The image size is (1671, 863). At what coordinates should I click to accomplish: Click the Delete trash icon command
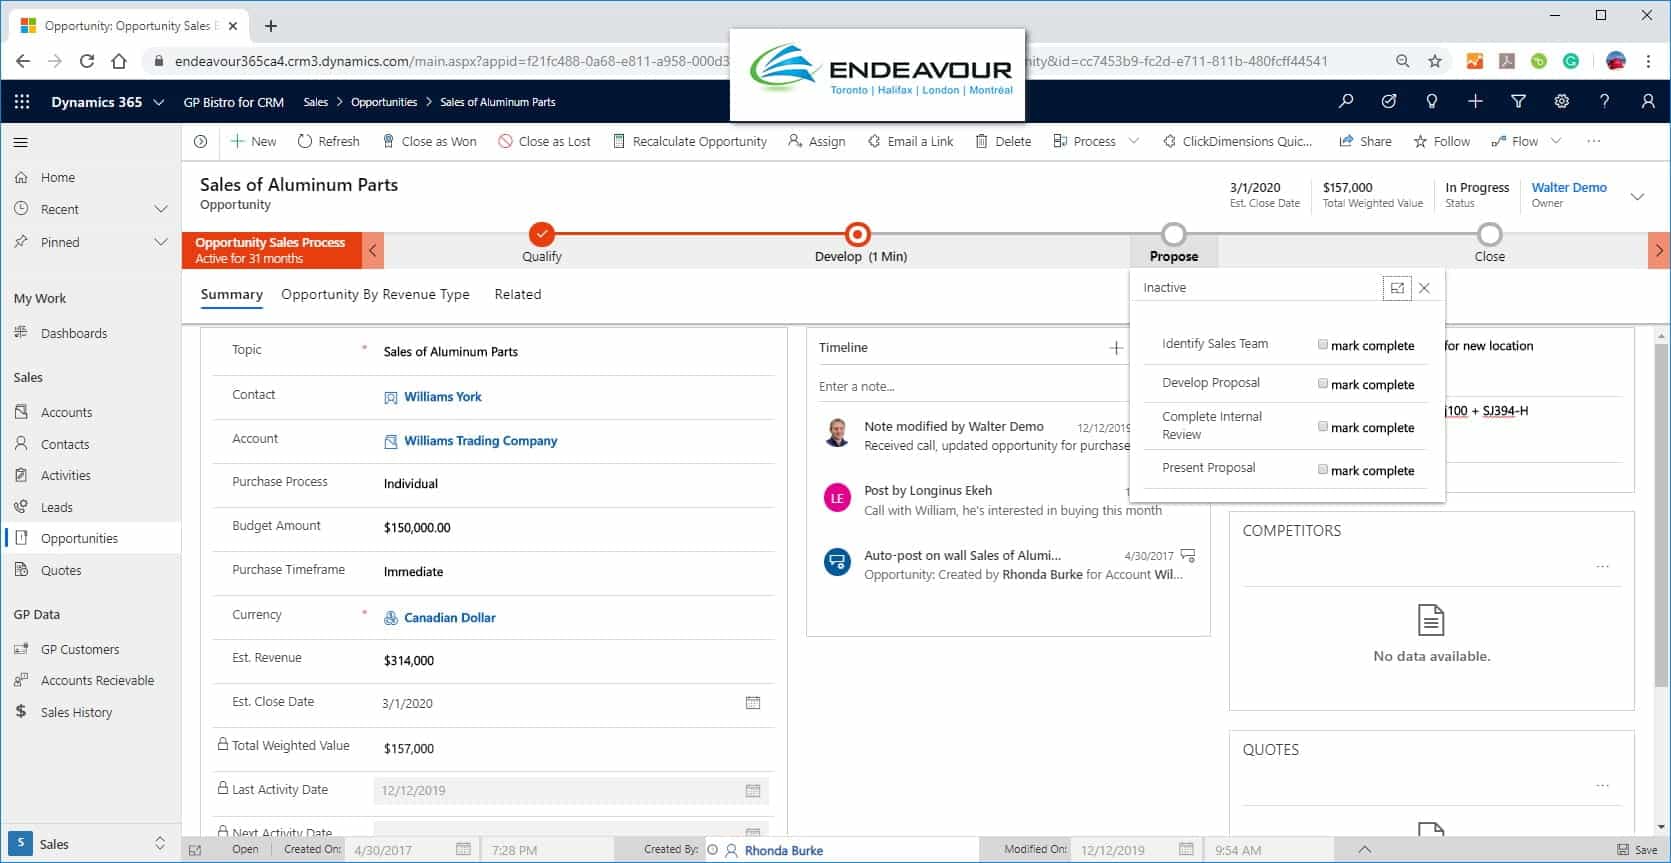point(1003,141)
